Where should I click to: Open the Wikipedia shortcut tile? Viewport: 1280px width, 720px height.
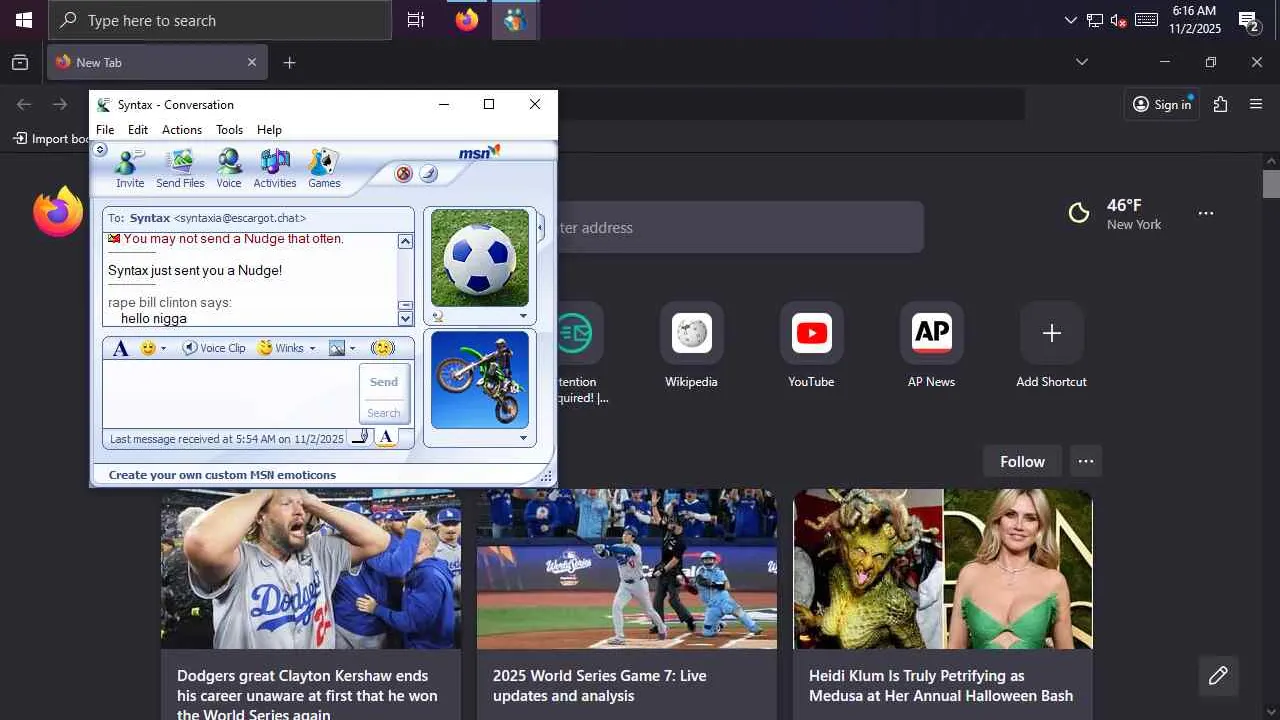pyautogui.click(x=691, y=346)
